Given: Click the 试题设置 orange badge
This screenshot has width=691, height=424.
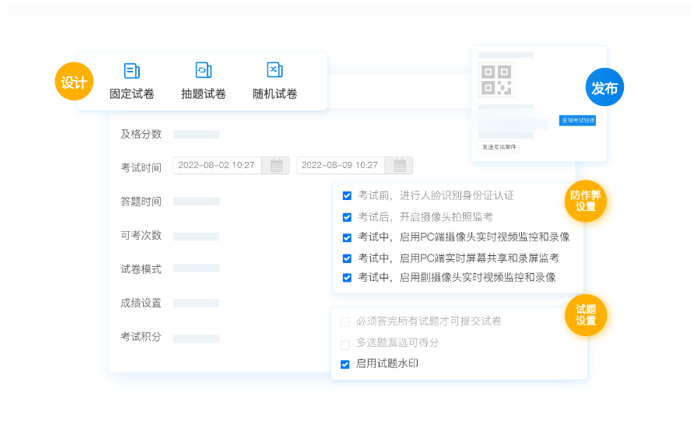Looking at the screenshot, I should click(585, 314).
